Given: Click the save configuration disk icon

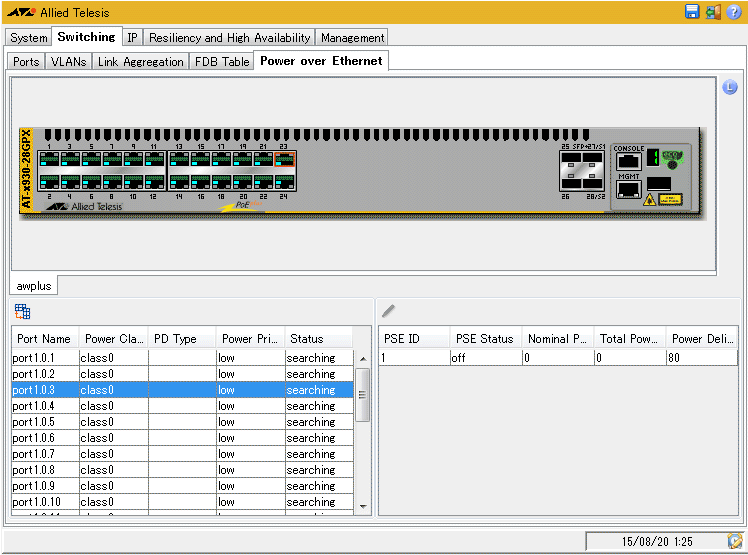Looking at the screenshot, I should point(692,12).
